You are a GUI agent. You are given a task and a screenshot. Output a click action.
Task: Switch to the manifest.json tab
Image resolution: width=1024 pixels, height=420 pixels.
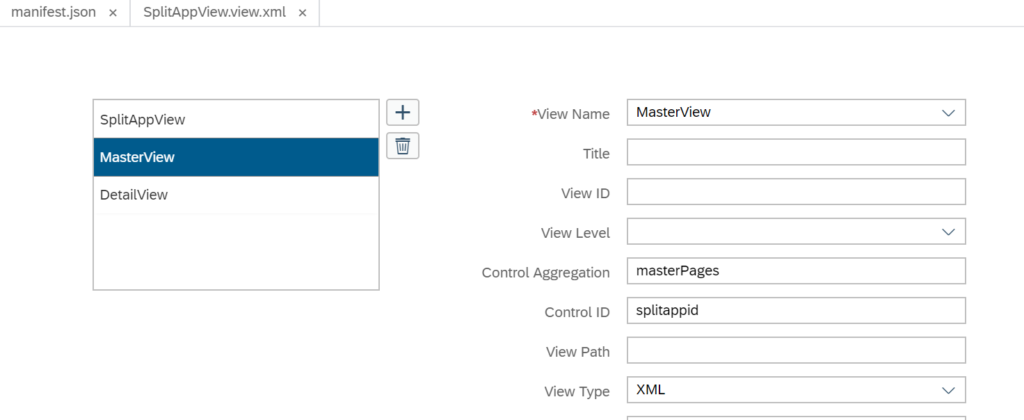pos(55,12)
